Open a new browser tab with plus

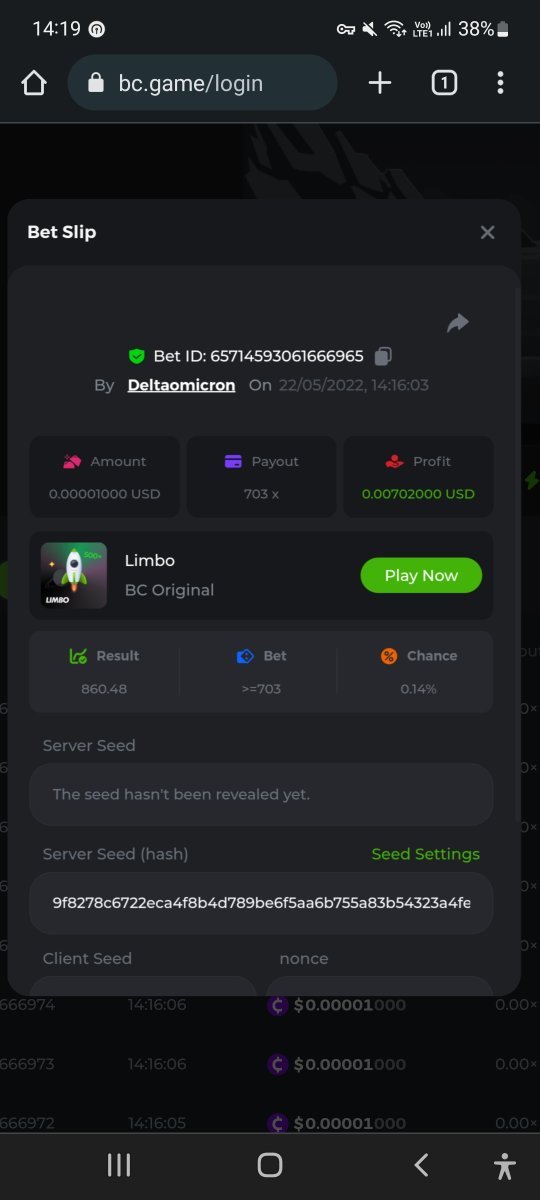[380, 83]
